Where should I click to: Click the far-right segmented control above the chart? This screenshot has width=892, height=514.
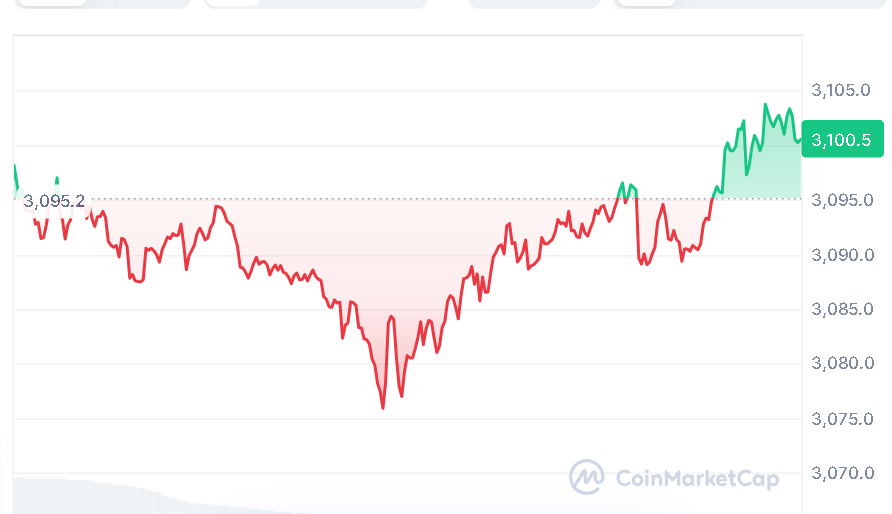coord(715,3)
